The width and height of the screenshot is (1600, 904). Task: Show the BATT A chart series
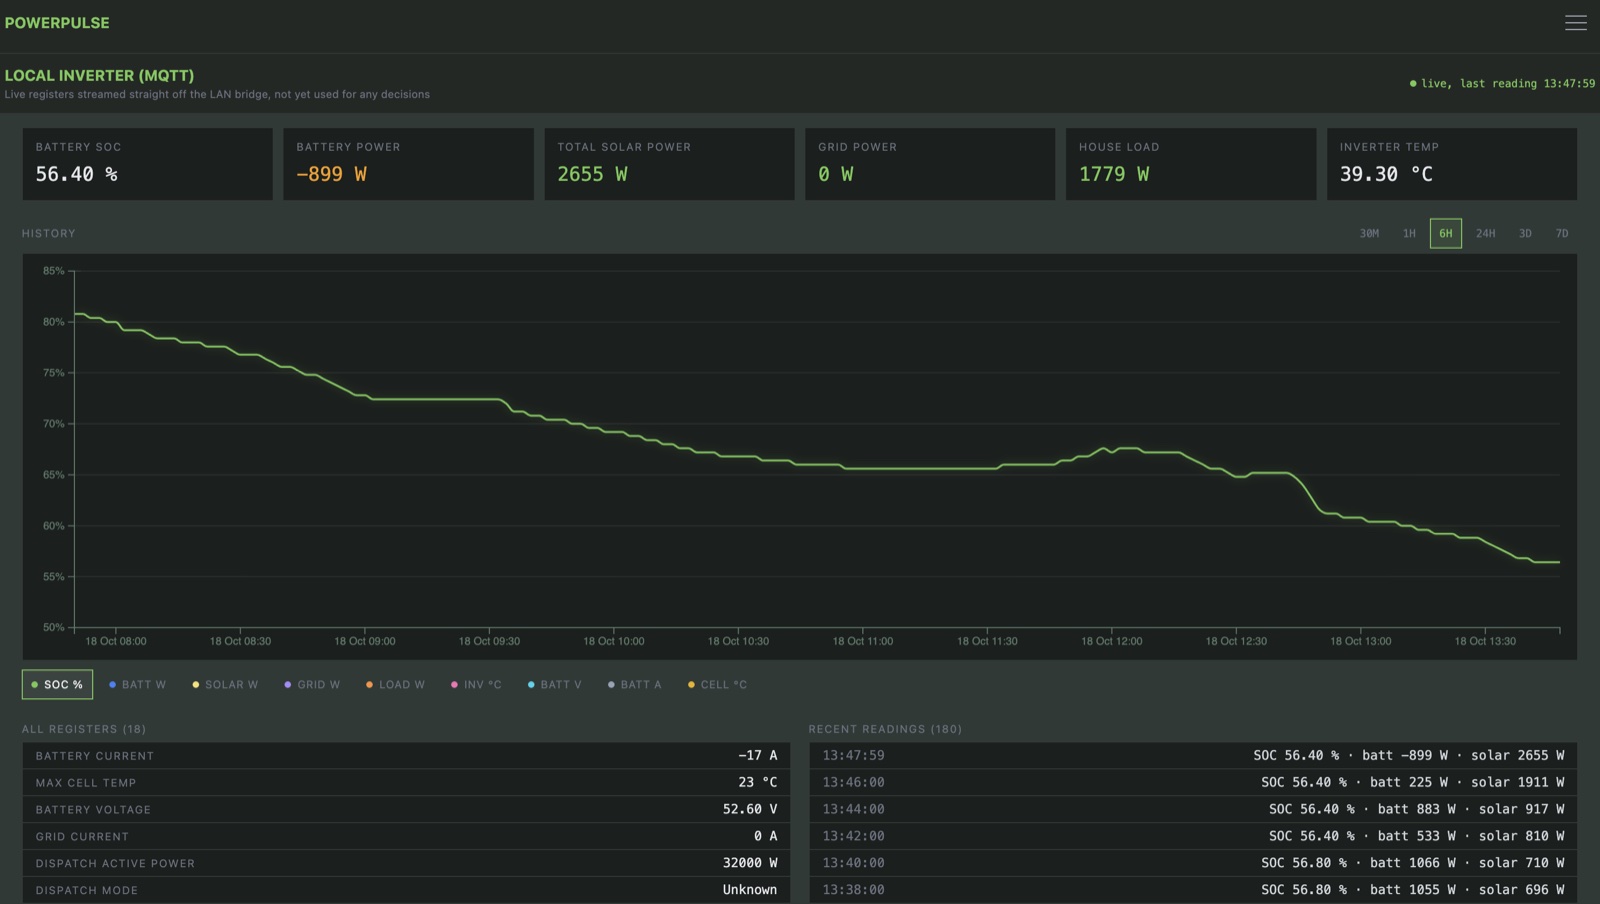tap(635, 685)
